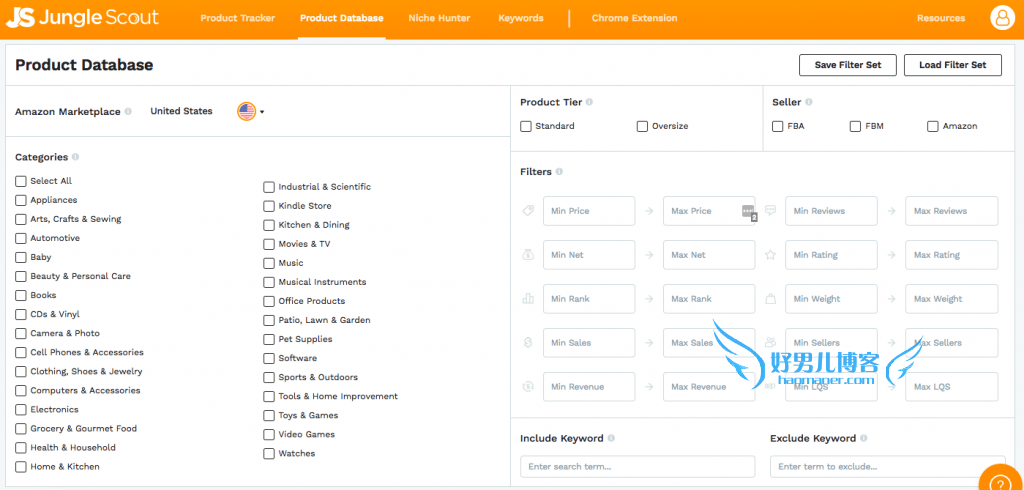Click info icon next to Amazon Marketplace

128,111
